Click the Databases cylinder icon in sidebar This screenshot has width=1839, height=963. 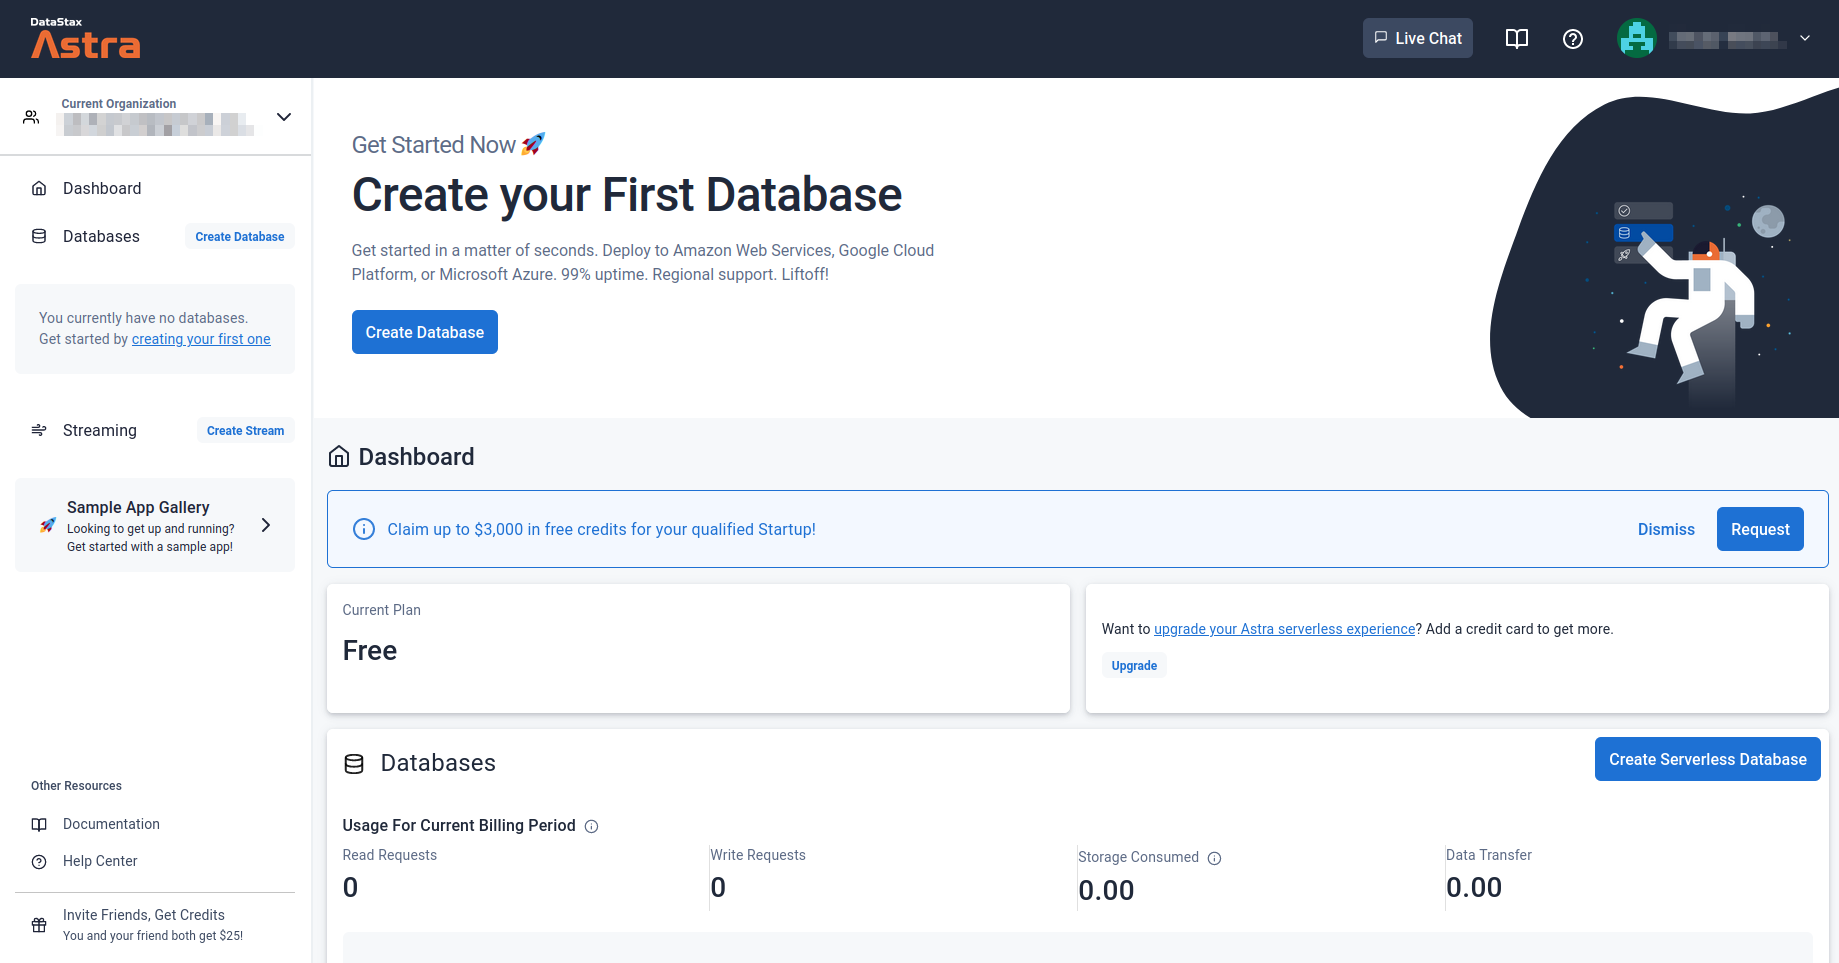[x=39, y=236]
